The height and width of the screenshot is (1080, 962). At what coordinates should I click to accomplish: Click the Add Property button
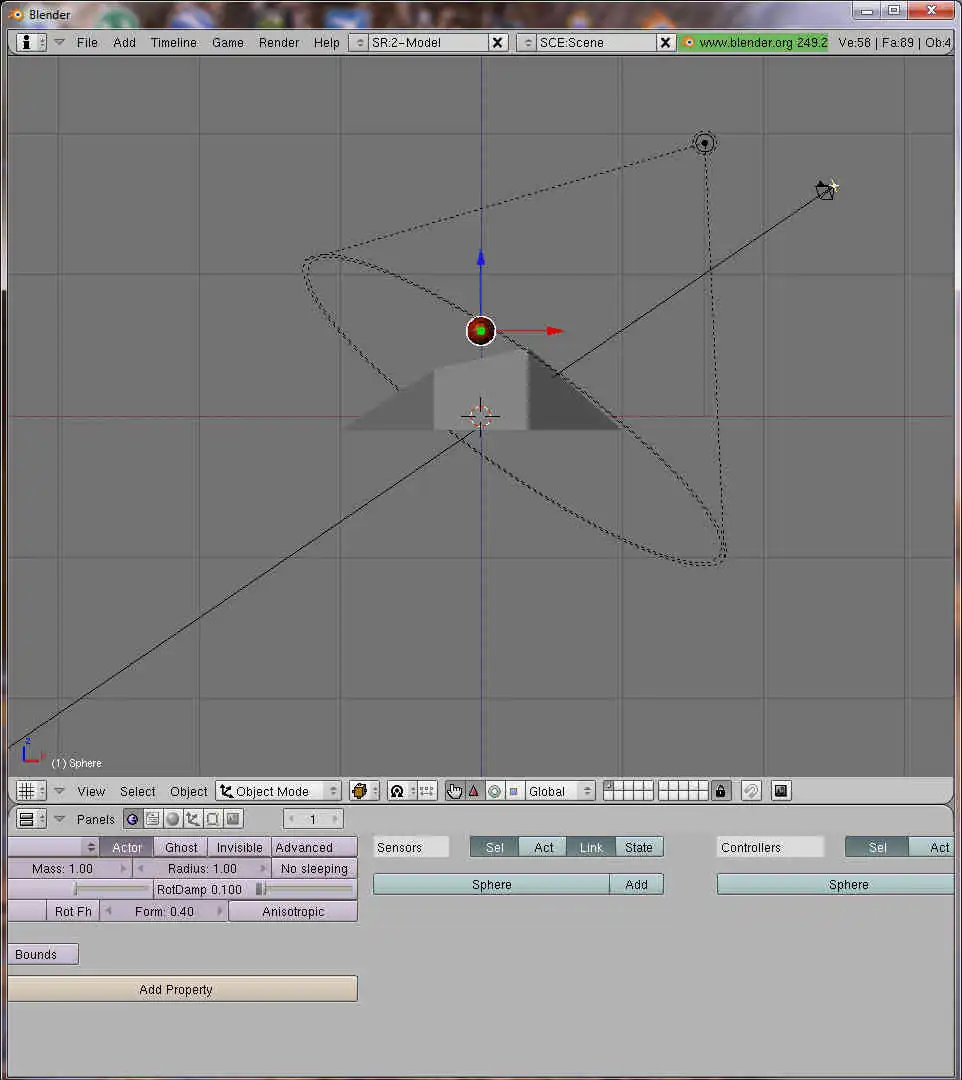182,989
